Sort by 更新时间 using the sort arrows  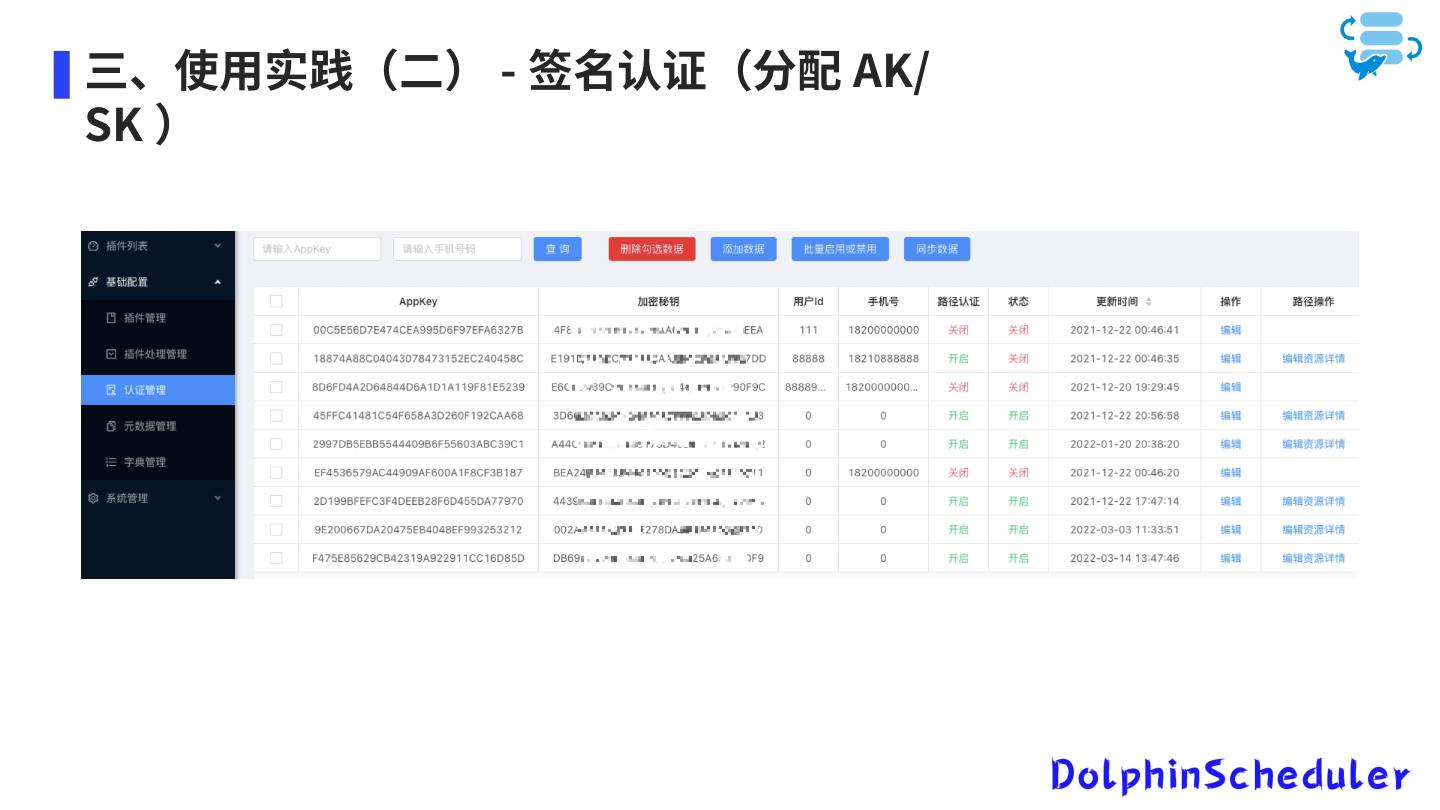click(1148, 302)
